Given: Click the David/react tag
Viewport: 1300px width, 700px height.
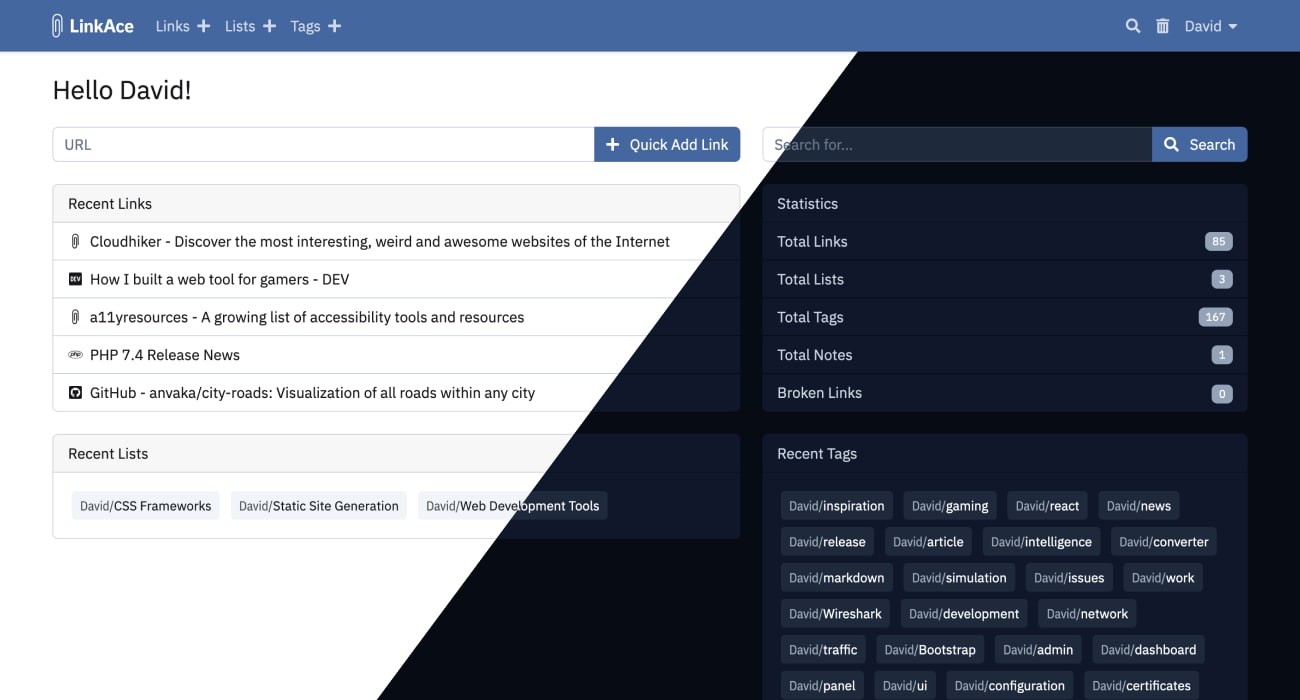Looking at the screenshot, I should (1046, 505).
